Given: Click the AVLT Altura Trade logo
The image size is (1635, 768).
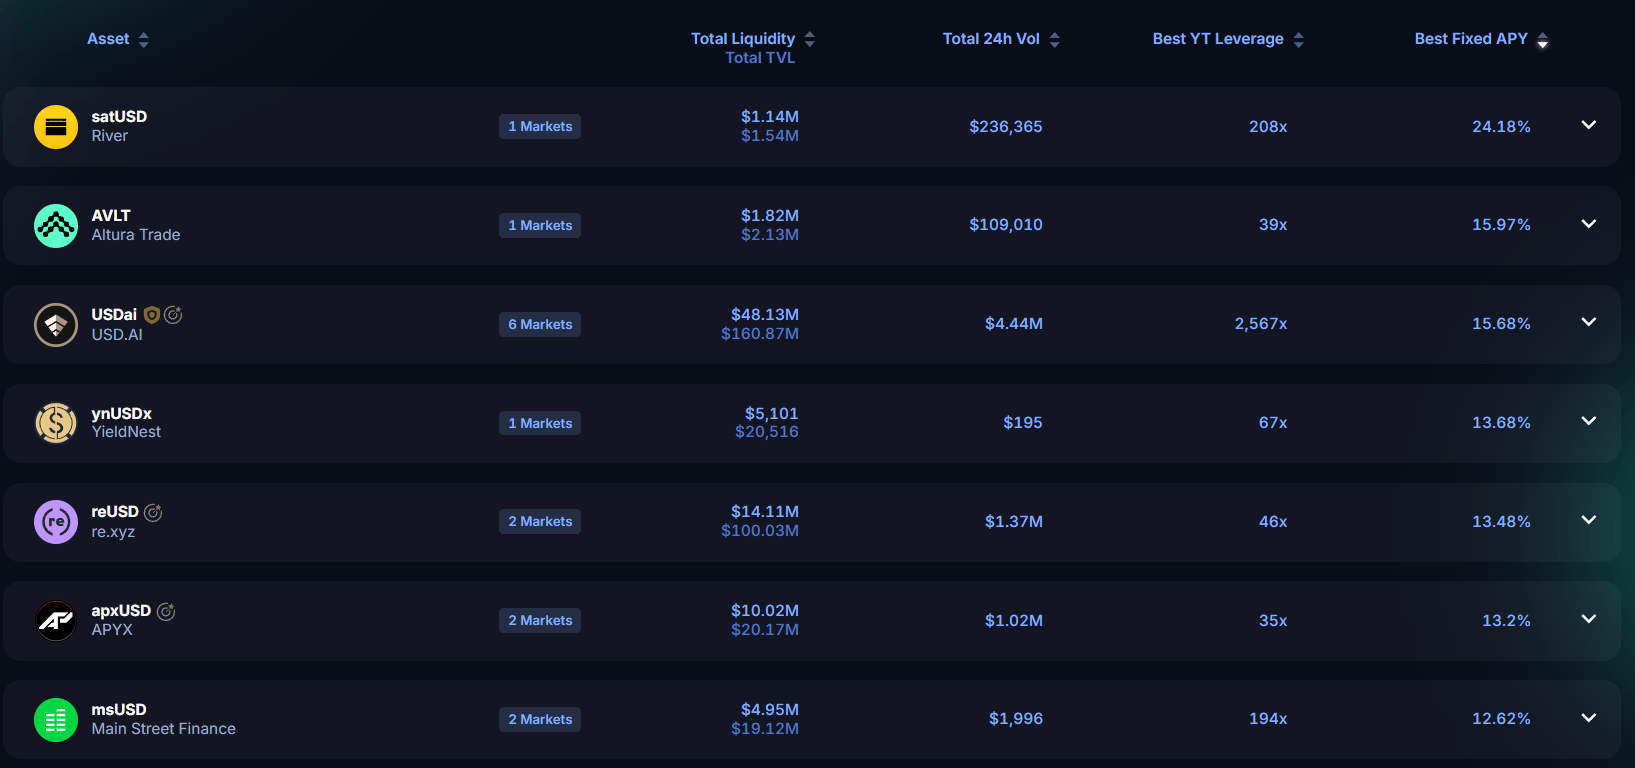Looking at the screenshot, I should (56, 226).
